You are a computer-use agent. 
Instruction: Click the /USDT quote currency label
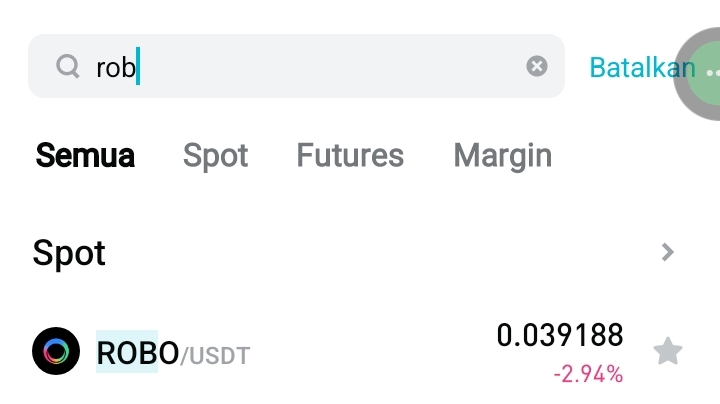point(214,354)
